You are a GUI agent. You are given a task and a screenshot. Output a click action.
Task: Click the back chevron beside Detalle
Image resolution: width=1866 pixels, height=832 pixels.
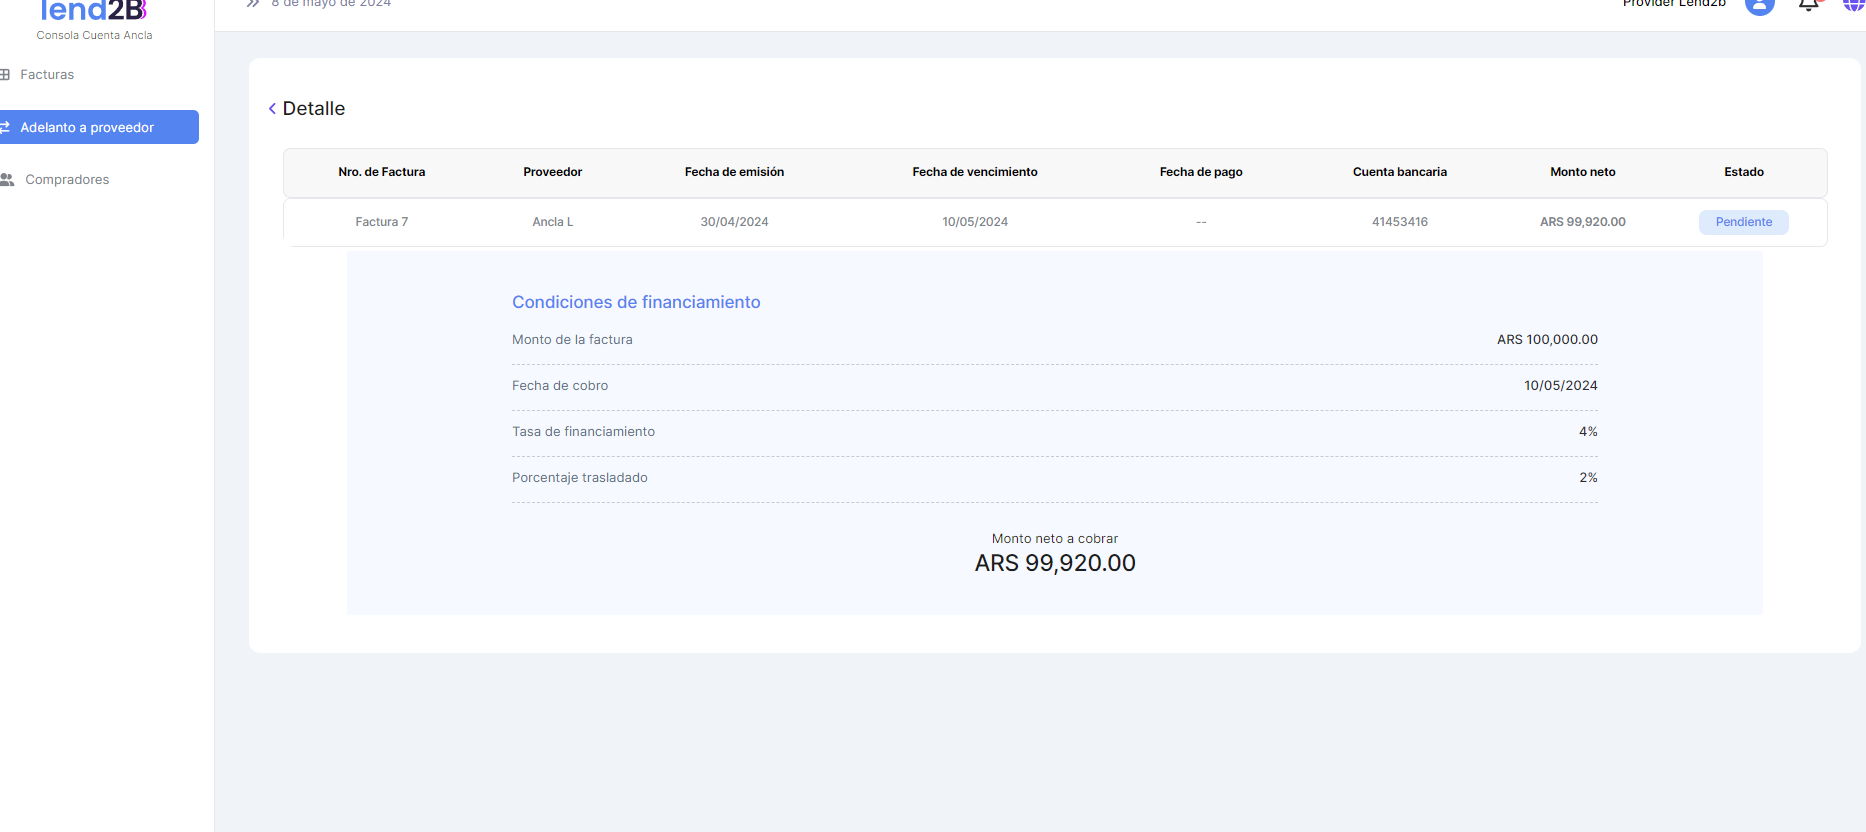coord(272,109)
